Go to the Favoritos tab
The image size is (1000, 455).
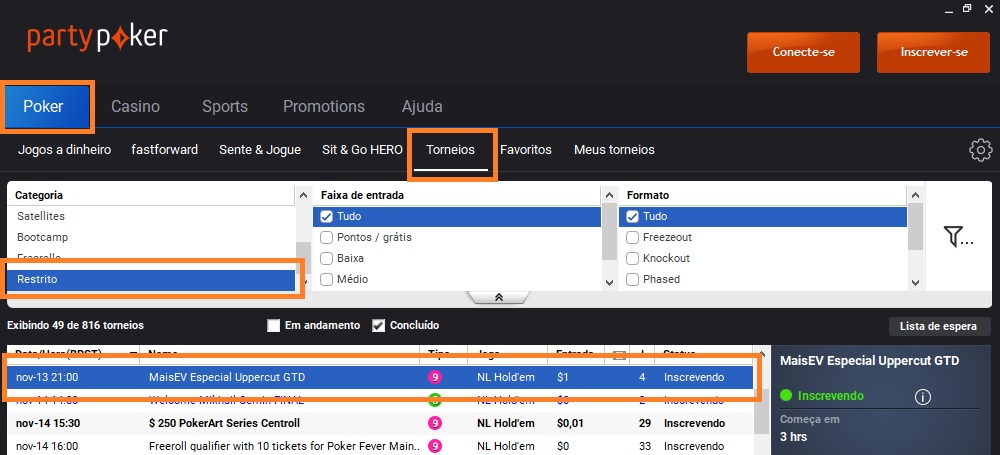click(x=526, y=150)
